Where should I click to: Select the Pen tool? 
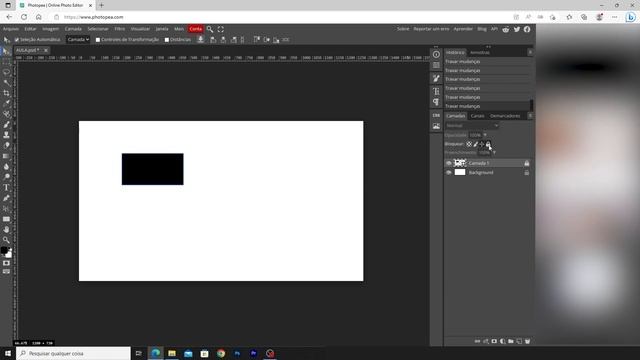point(6,198)
